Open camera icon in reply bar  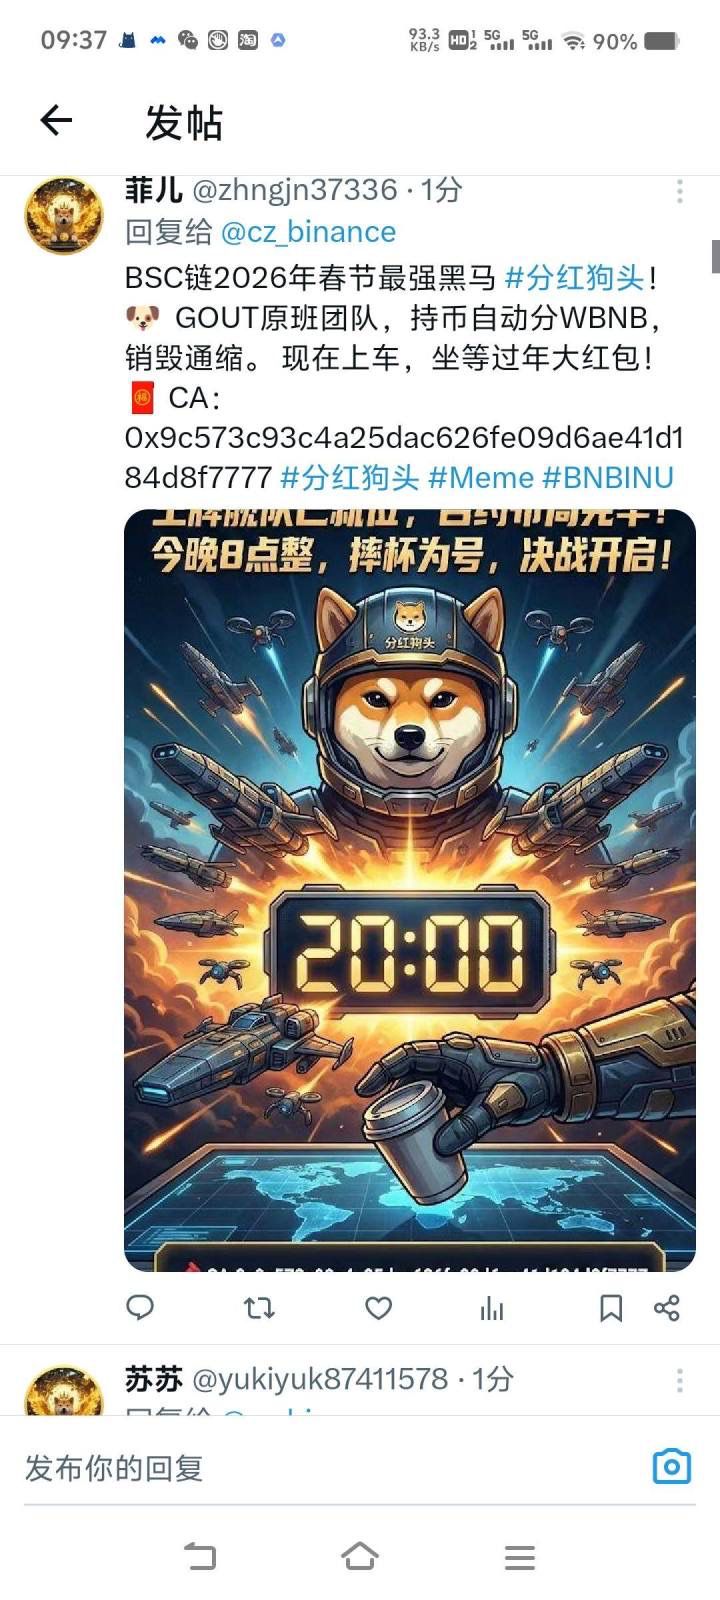click(x=672, y=1467)
